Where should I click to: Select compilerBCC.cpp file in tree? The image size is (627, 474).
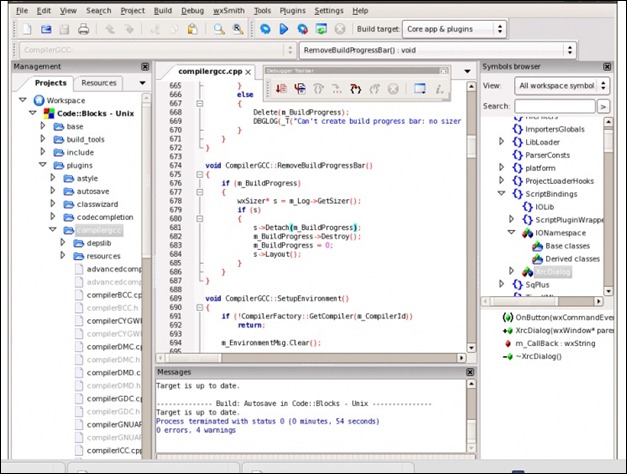(114, 295)
